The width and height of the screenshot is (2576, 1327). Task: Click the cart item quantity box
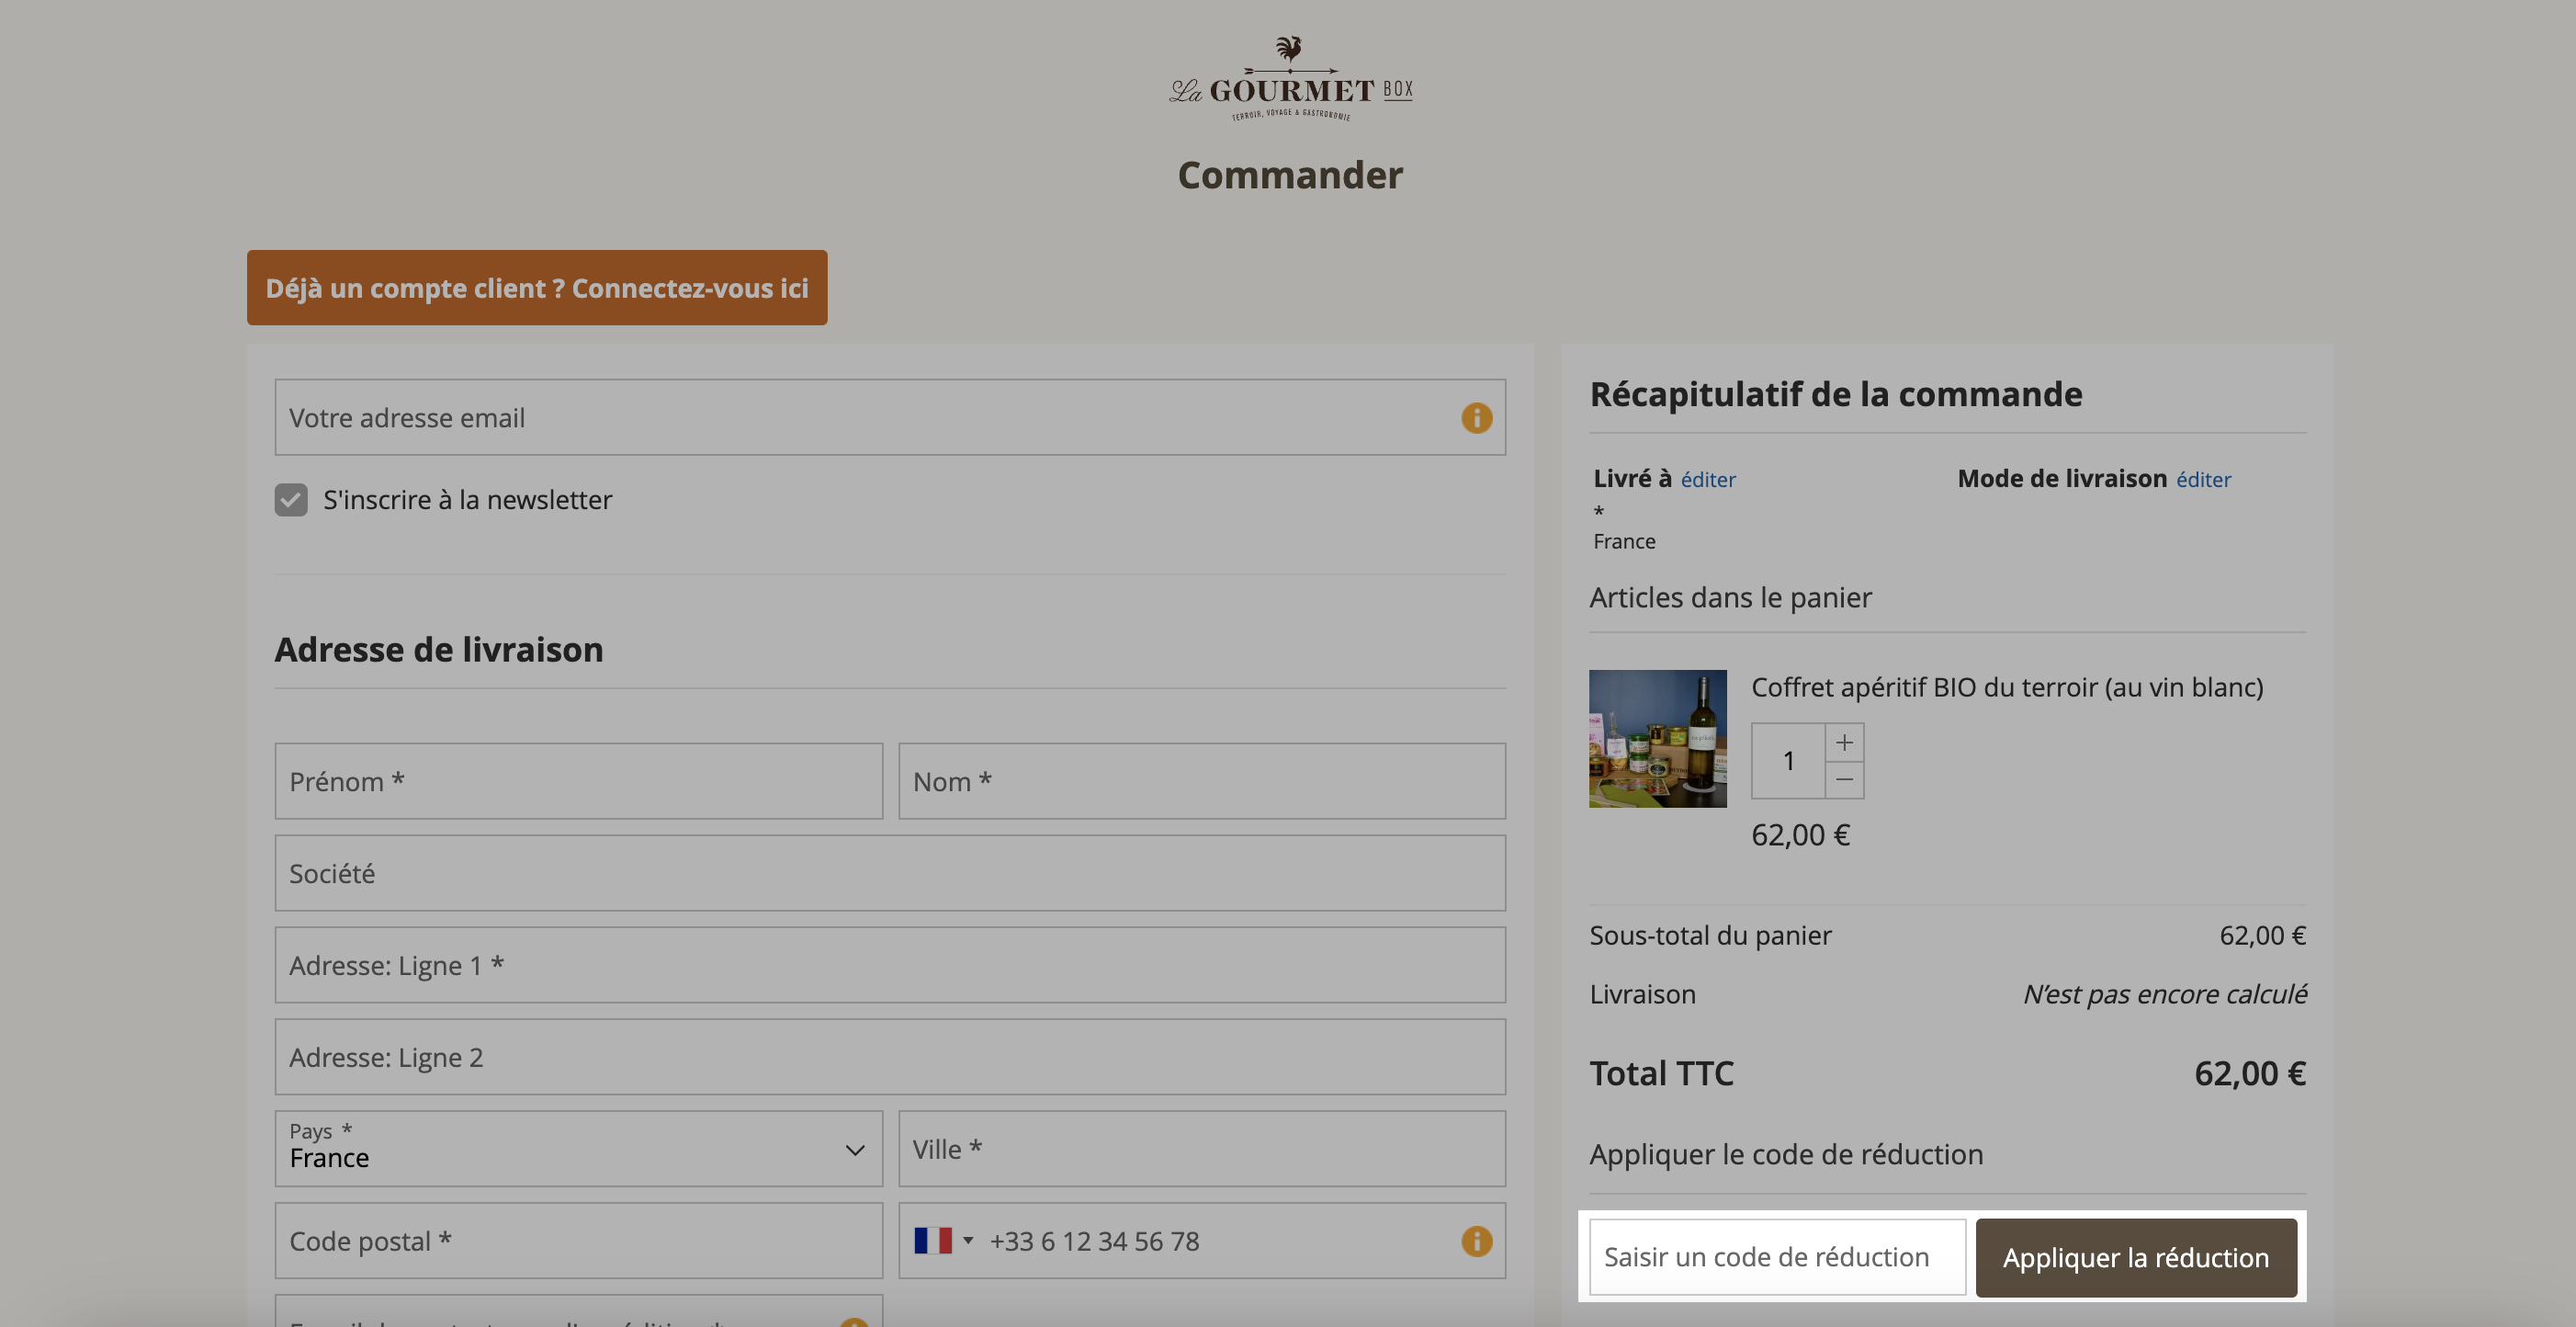click(x=1788, y=761)
